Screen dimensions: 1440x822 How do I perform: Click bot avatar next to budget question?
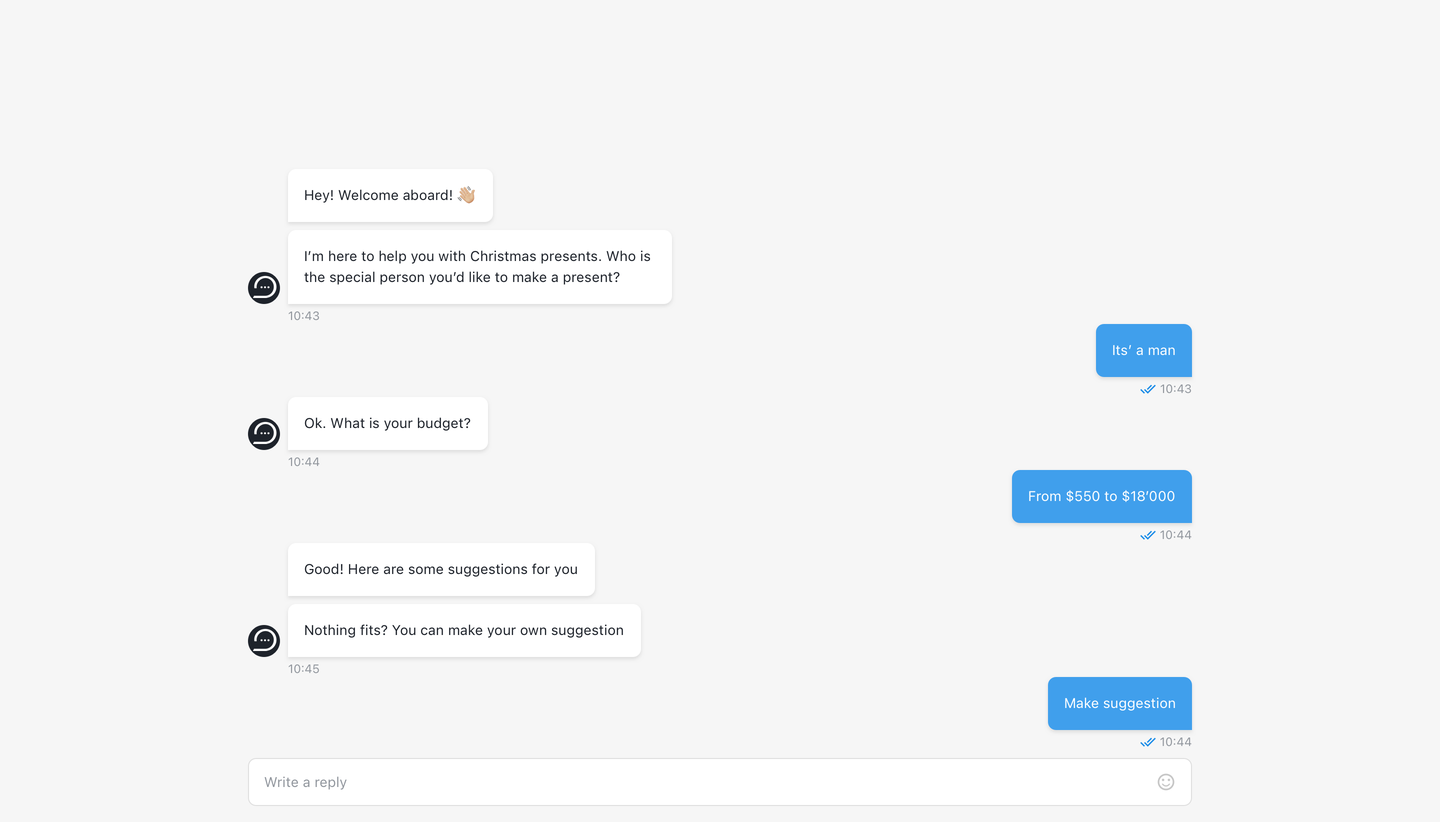[264, 434]
